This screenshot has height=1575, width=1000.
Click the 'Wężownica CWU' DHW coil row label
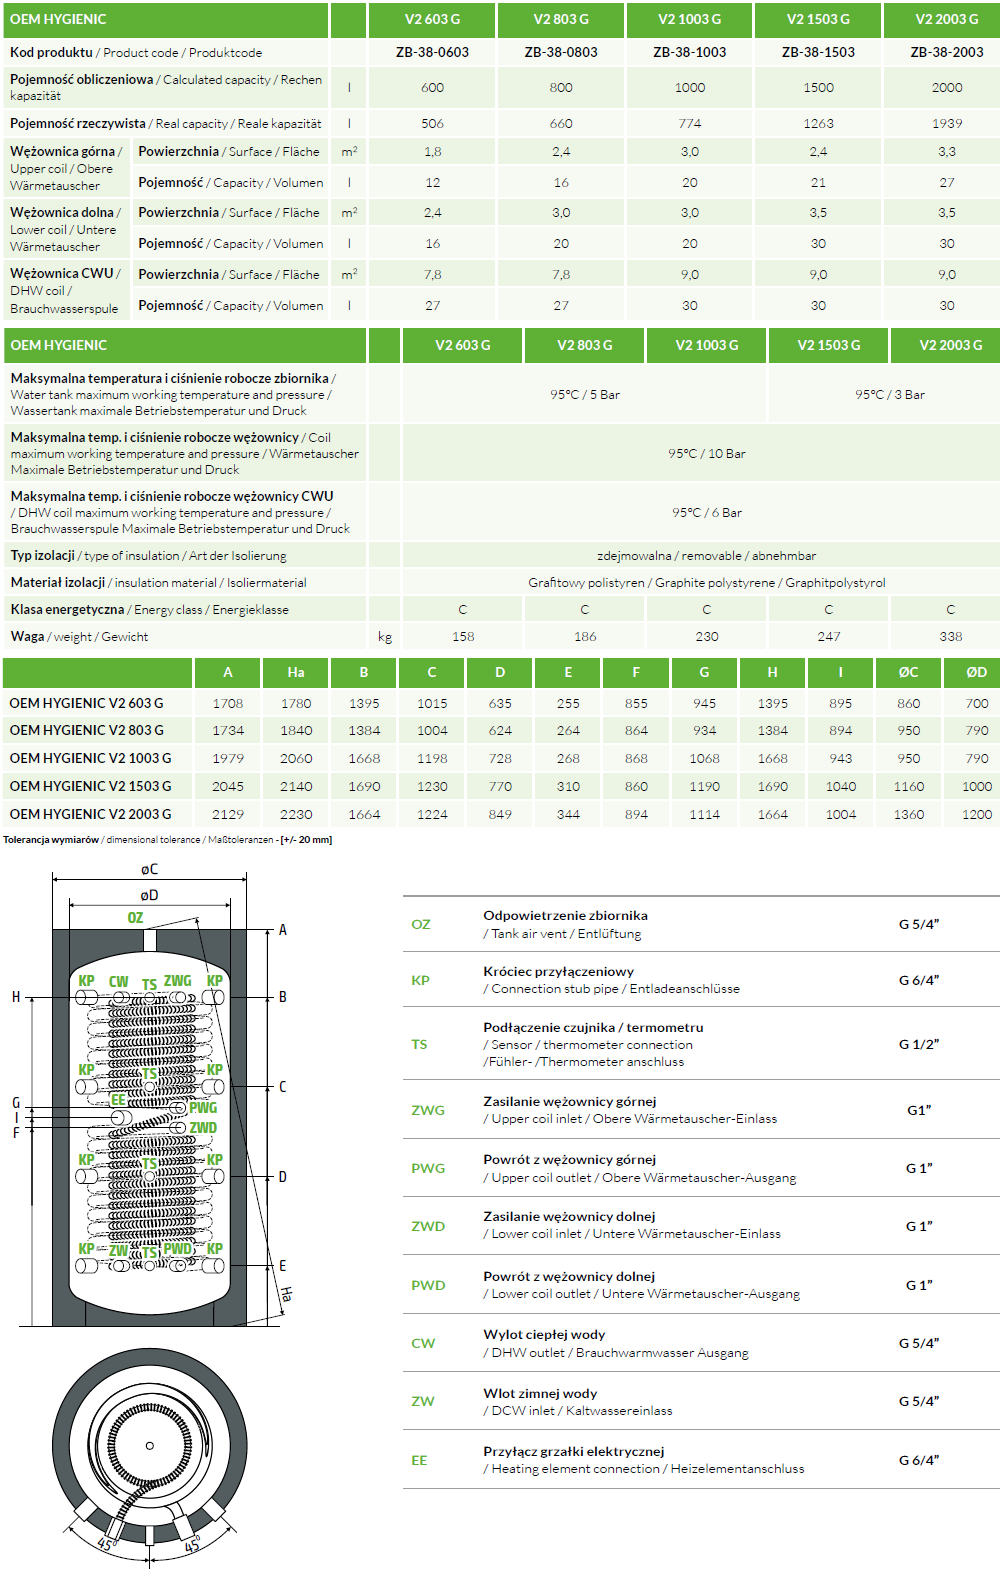[65, 290]
